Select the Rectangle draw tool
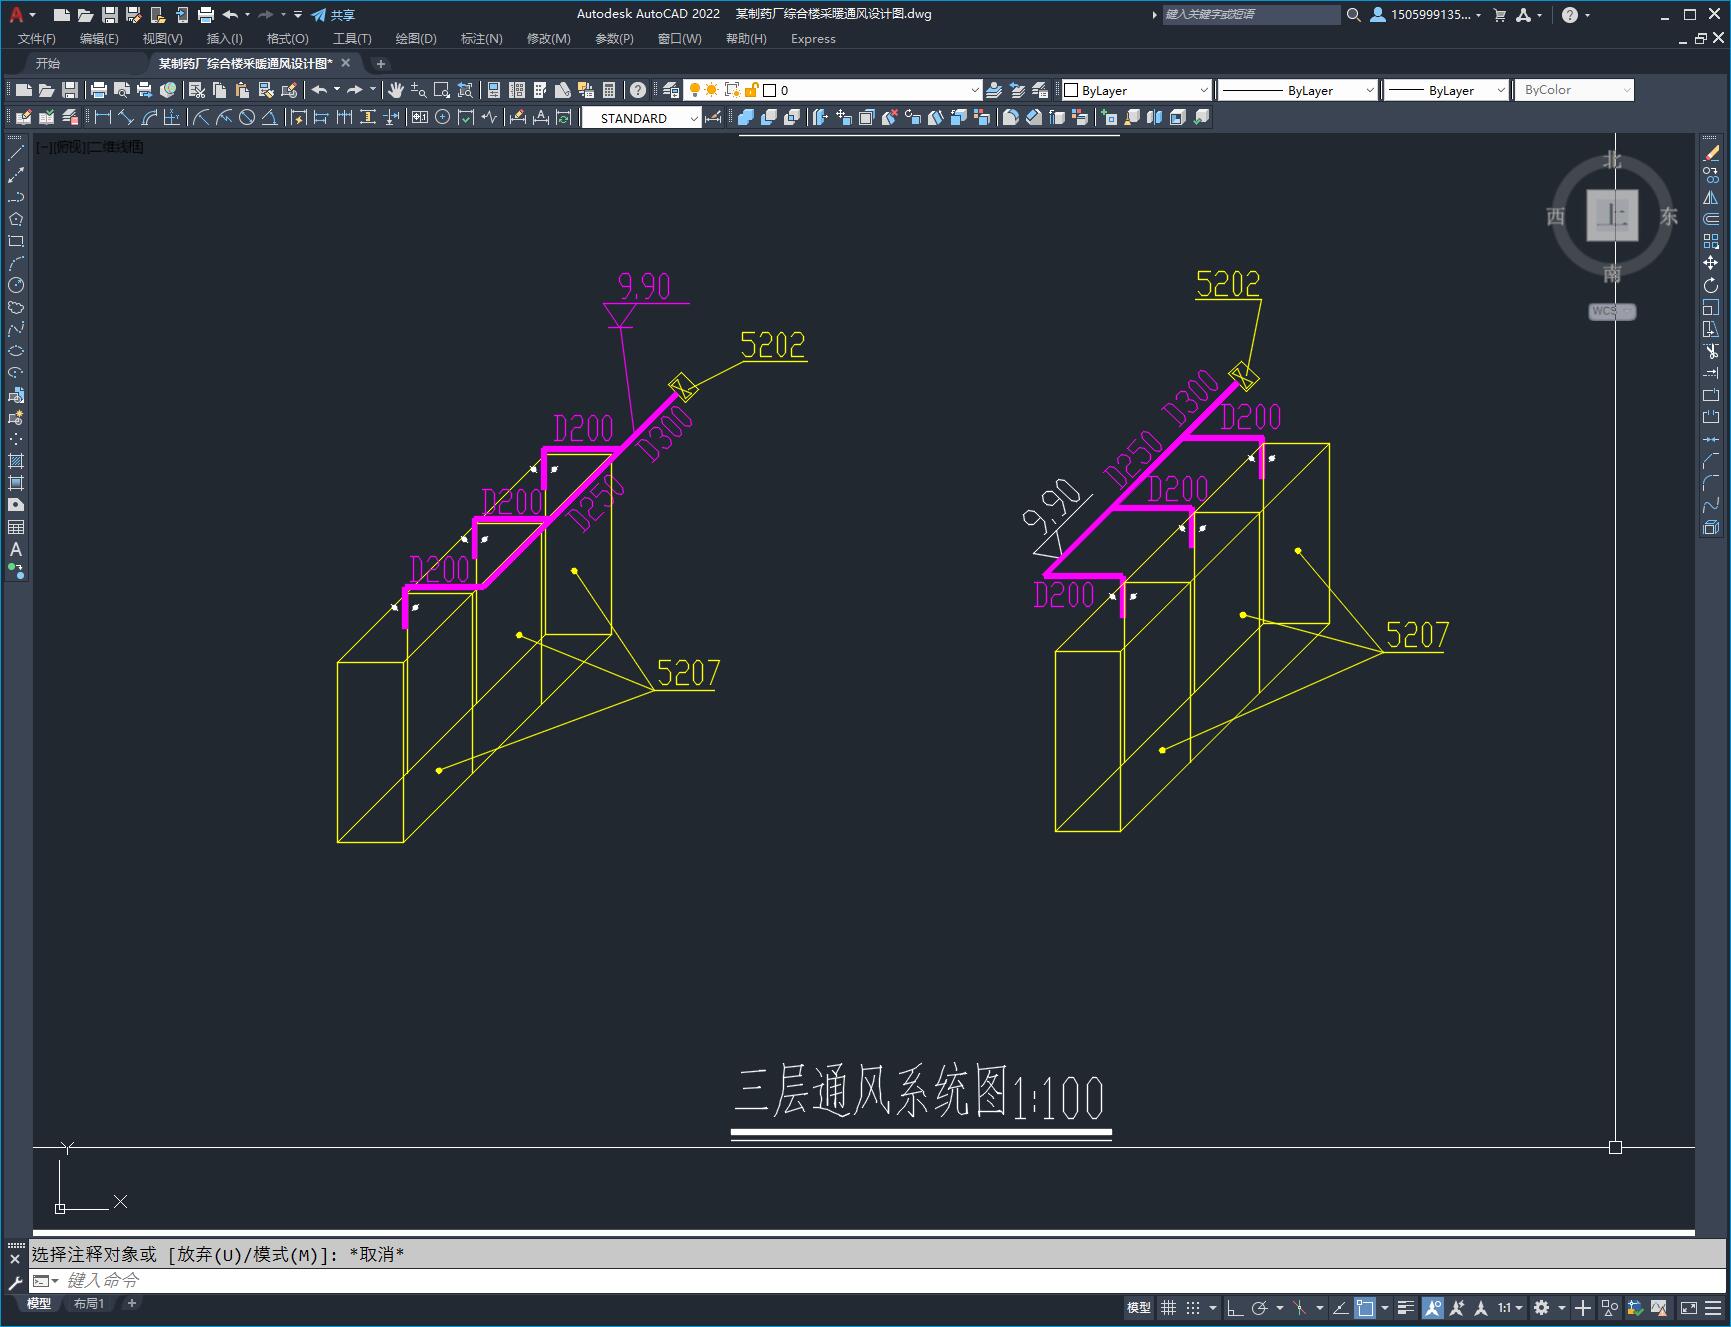The width and height of the screenshot is (1731, 1327). point(16,241)
